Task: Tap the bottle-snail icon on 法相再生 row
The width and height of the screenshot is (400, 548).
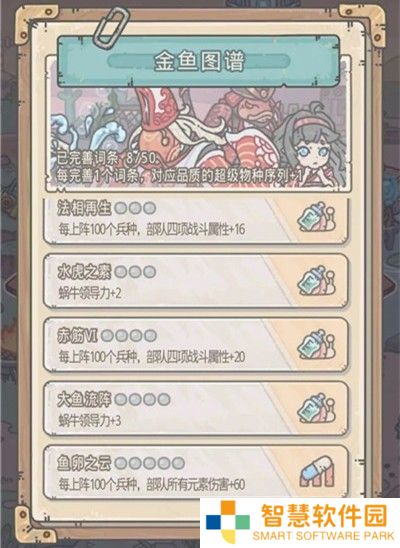Action: click(317, 217)
